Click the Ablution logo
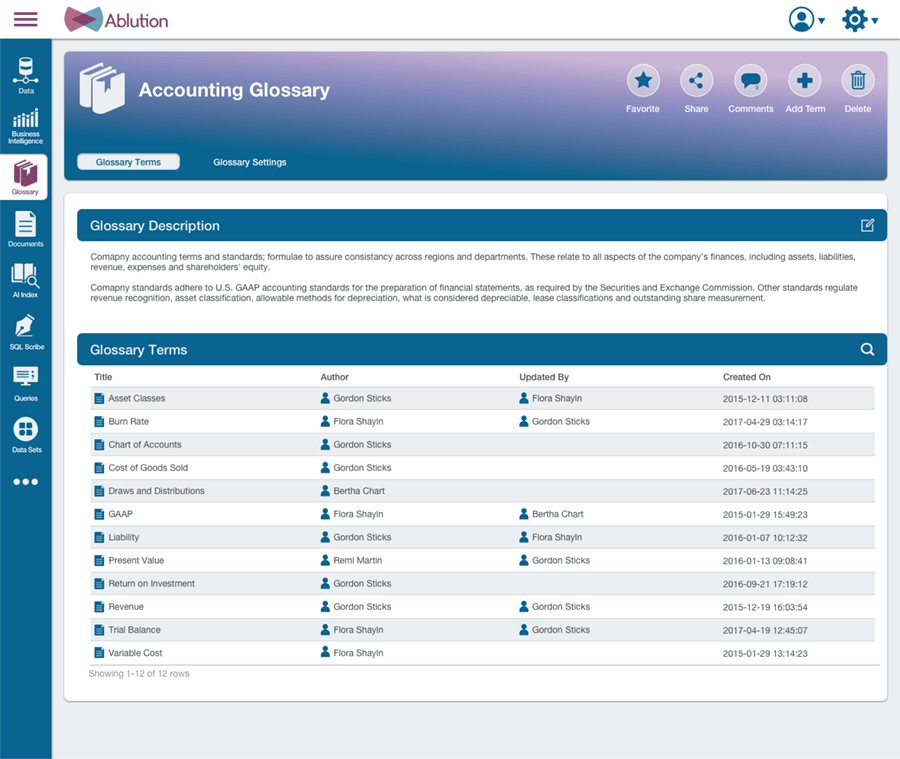Viewport: 900px width, 759px height. tap(116, 20)
